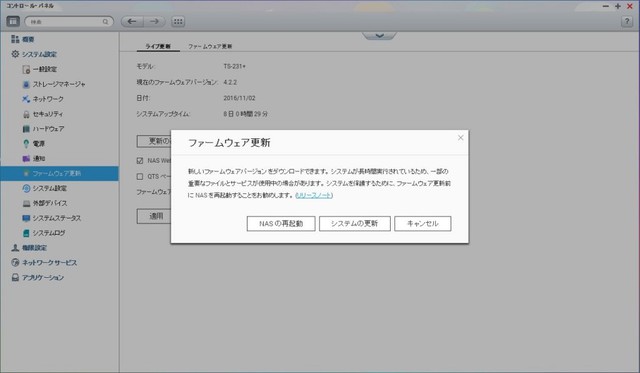Open ネットワーク network settings icon
This screenshot has height=373, width=640.
coord(26,99)
